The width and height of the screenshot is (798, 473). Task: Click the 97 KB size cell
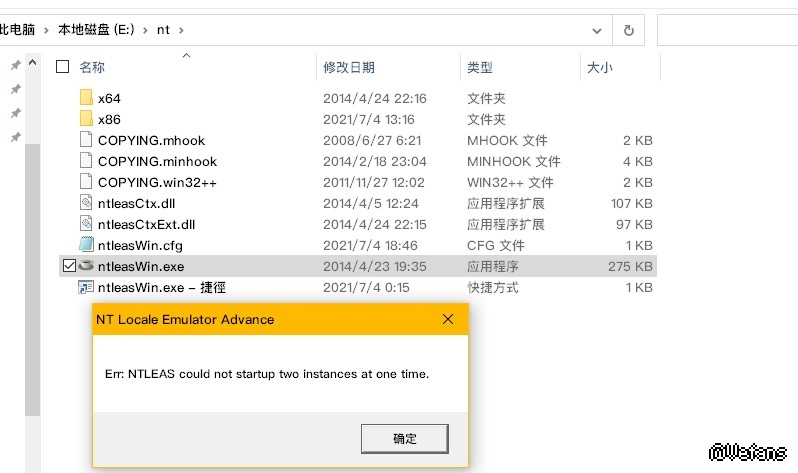(x=634, y=225)
